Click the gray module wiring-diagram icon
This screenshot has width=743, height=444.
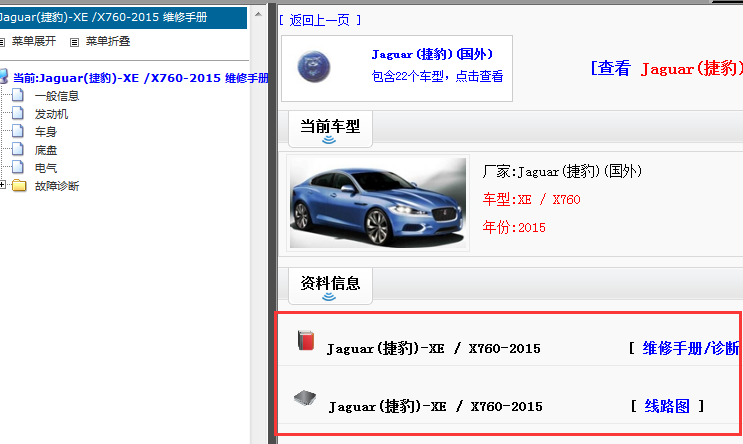pos(305,398)
